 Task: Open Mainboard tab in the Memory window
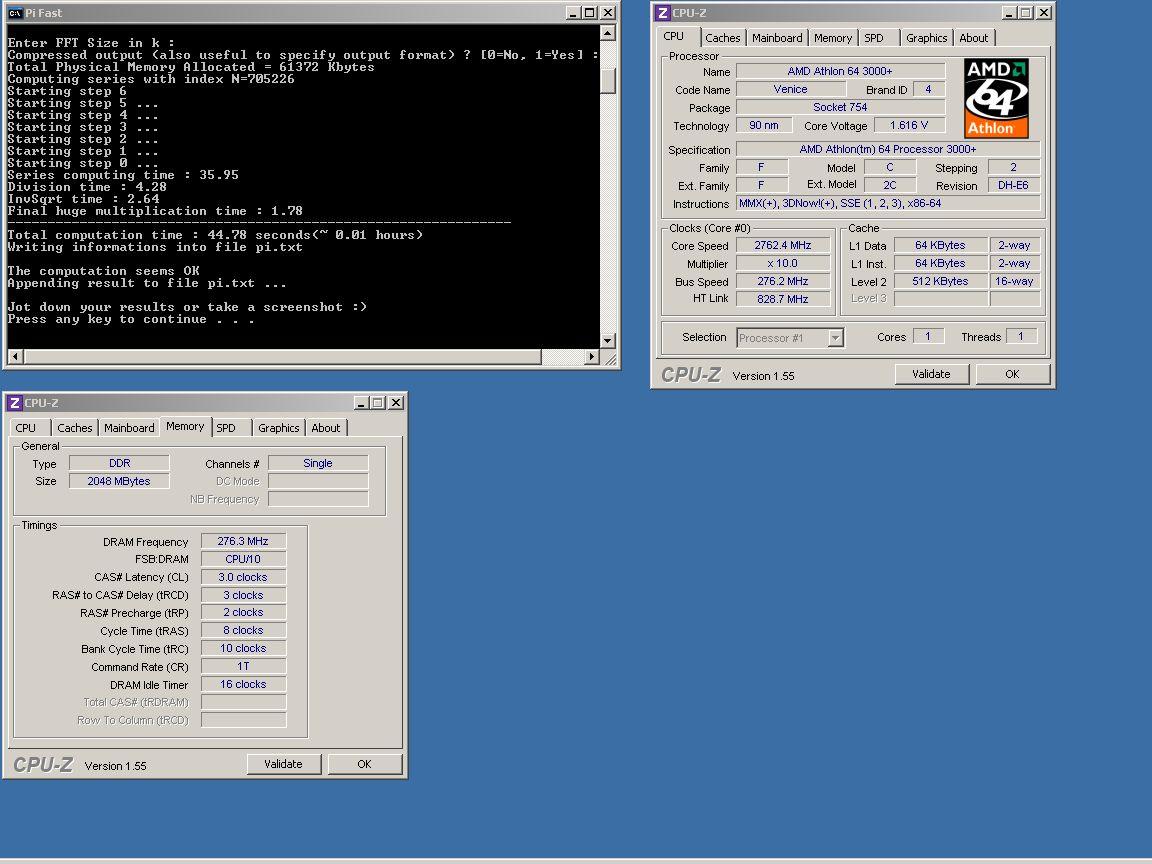coord(129,428)
